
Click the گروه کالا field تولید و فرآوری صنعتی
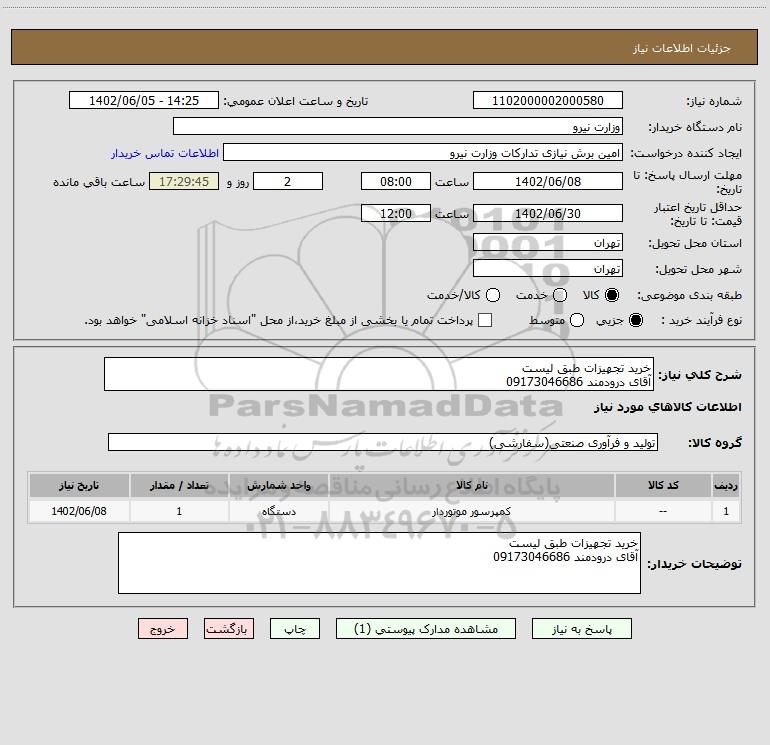click(x=383, y=442)
